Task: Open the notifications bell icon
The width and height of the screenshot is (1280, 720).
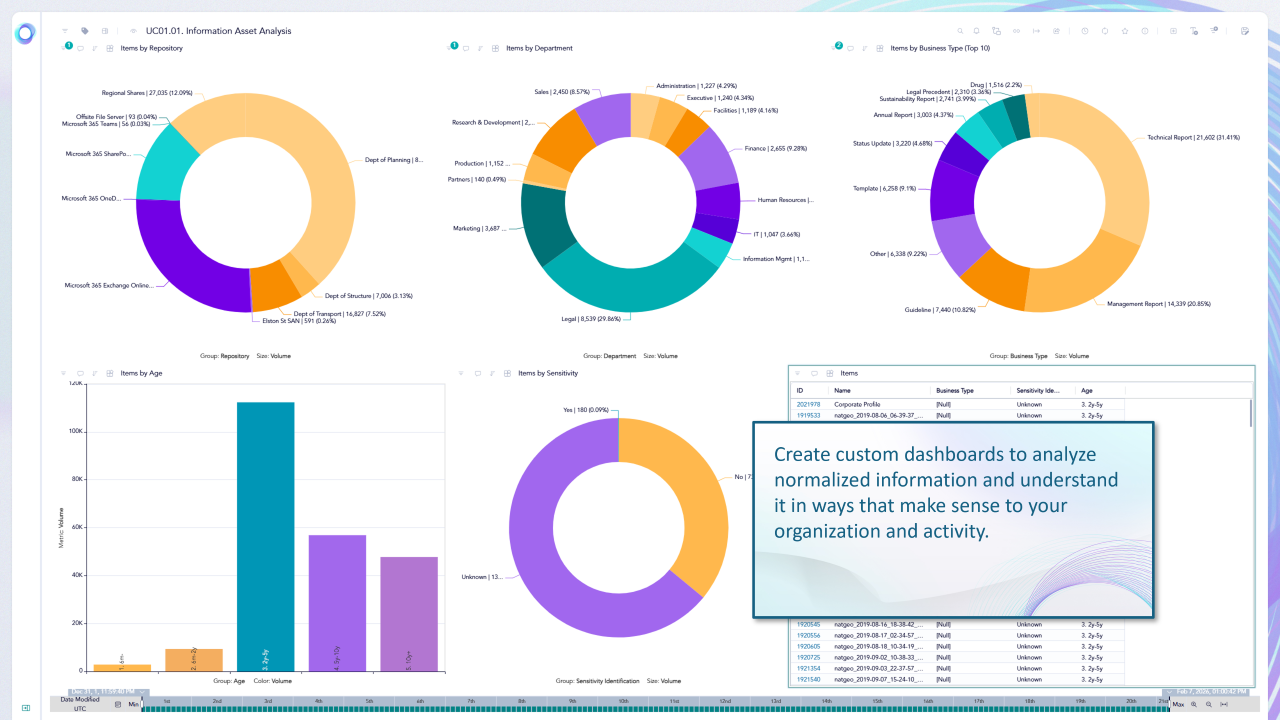Action: click(x=977, y=31)
